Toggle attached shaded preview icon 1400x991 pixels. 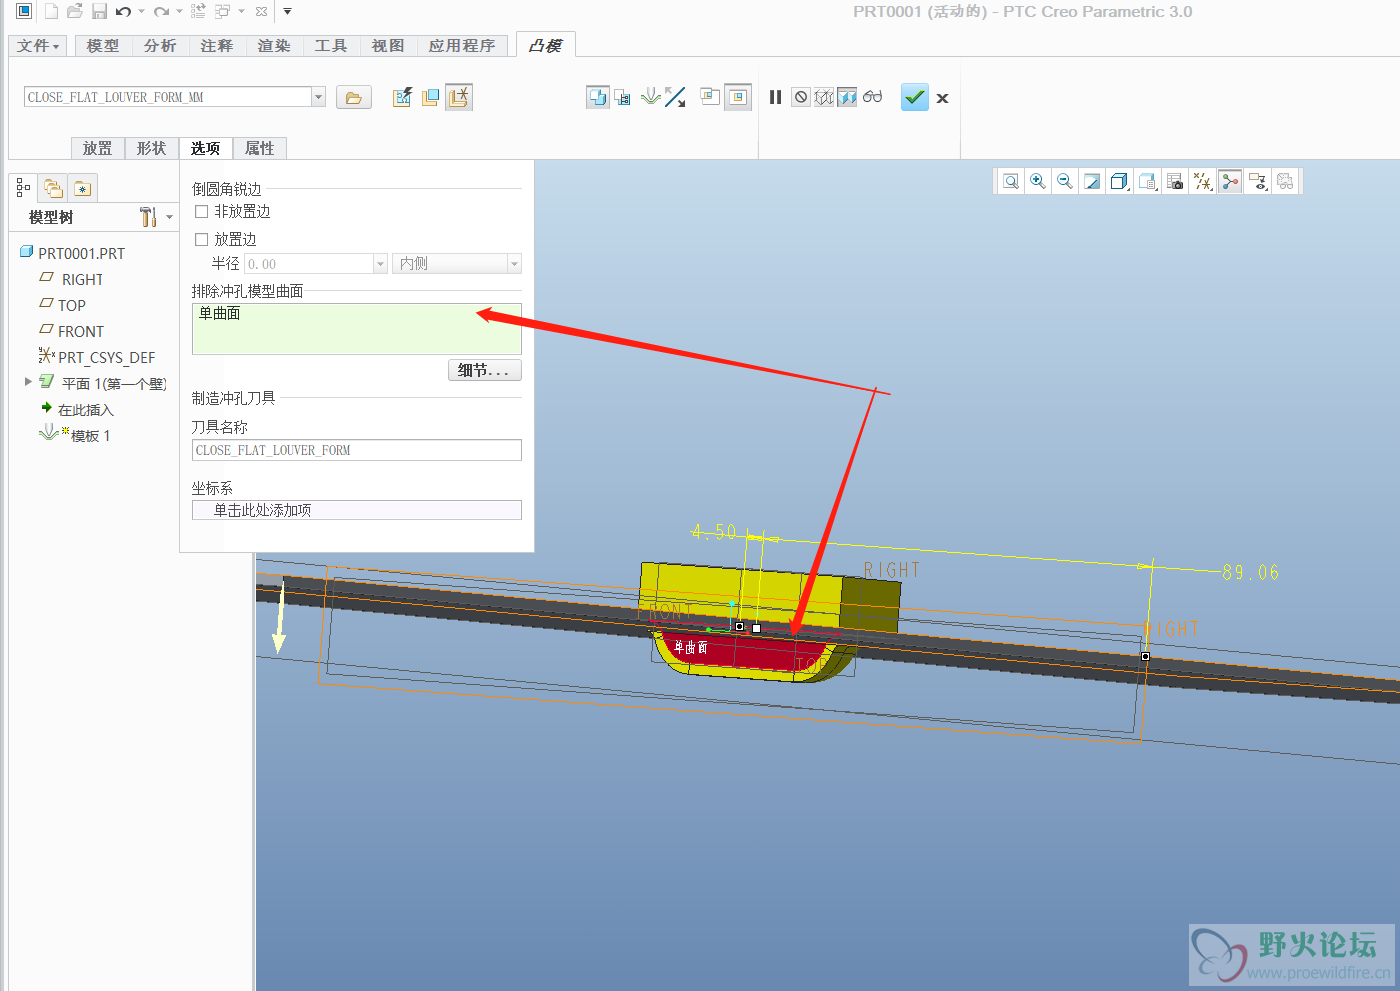coord(847,97)
